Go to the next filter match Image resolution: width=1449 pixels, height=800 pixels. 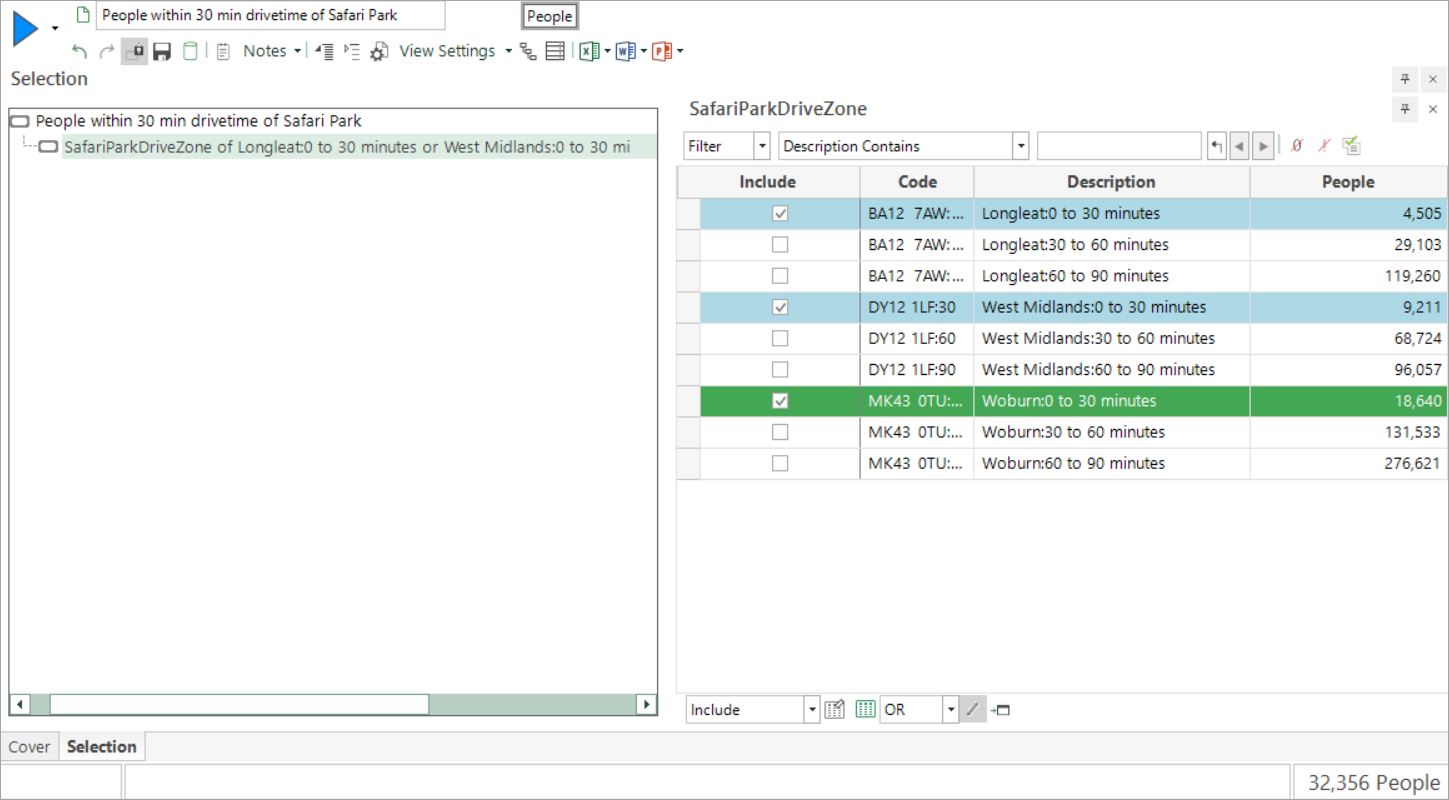(x=1263, y=146)
